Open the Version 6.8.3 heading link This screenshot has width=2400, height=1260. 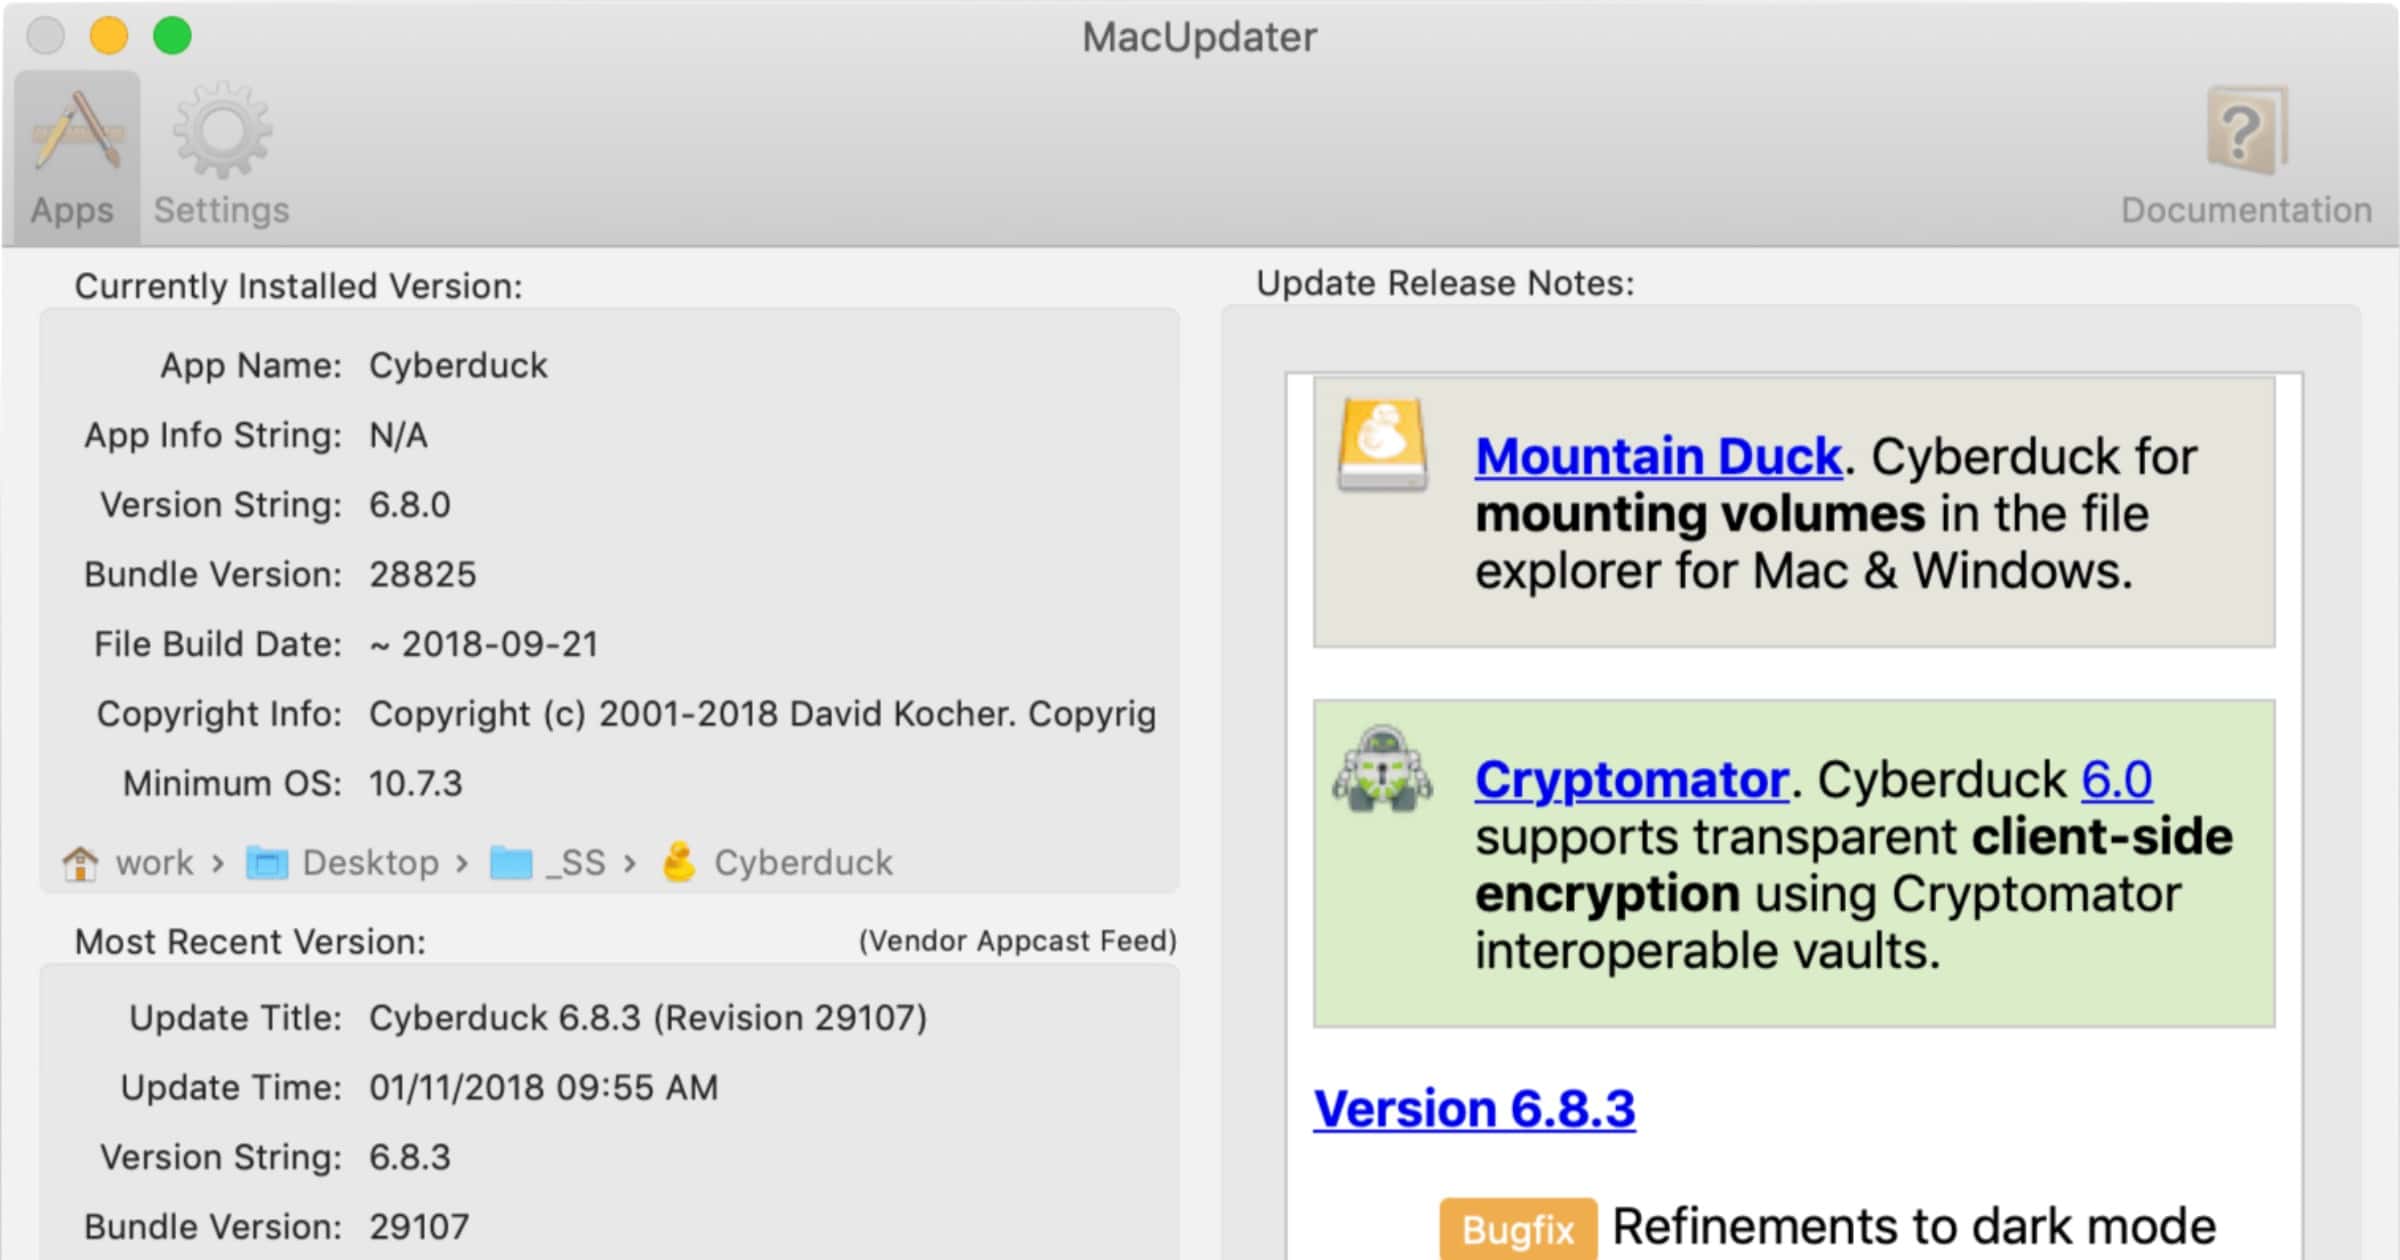1474,1109
